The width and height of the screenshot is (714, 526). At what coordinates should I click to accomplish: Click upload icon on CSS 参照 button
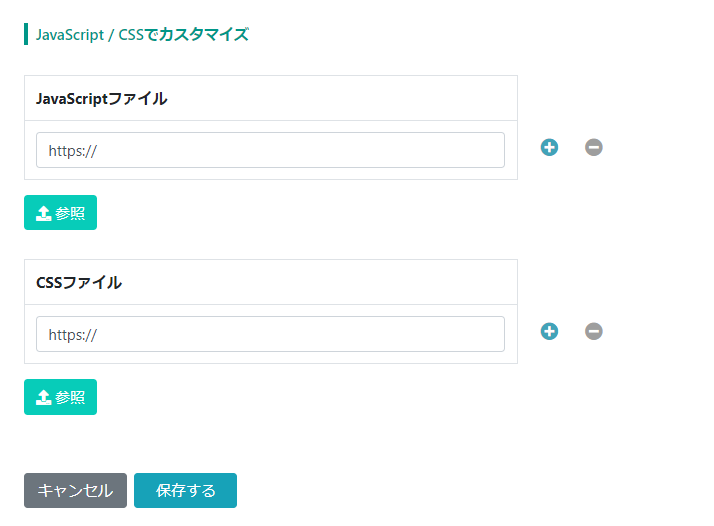43,397
